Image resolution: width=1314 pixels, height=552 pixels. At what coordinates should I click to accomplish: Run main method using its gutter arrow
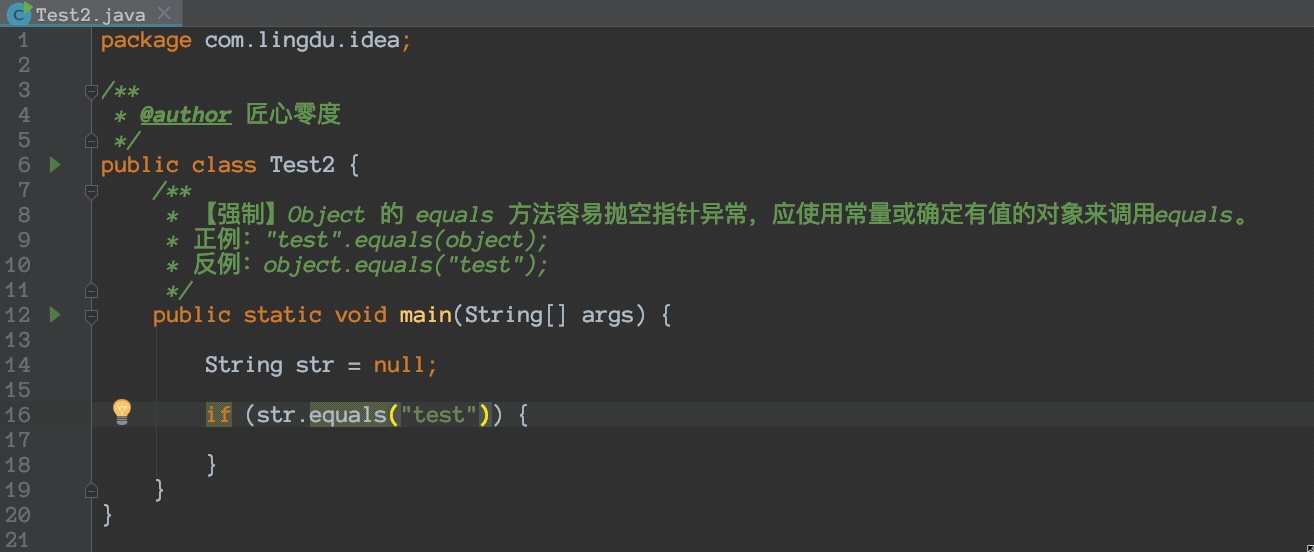[55, 315]
